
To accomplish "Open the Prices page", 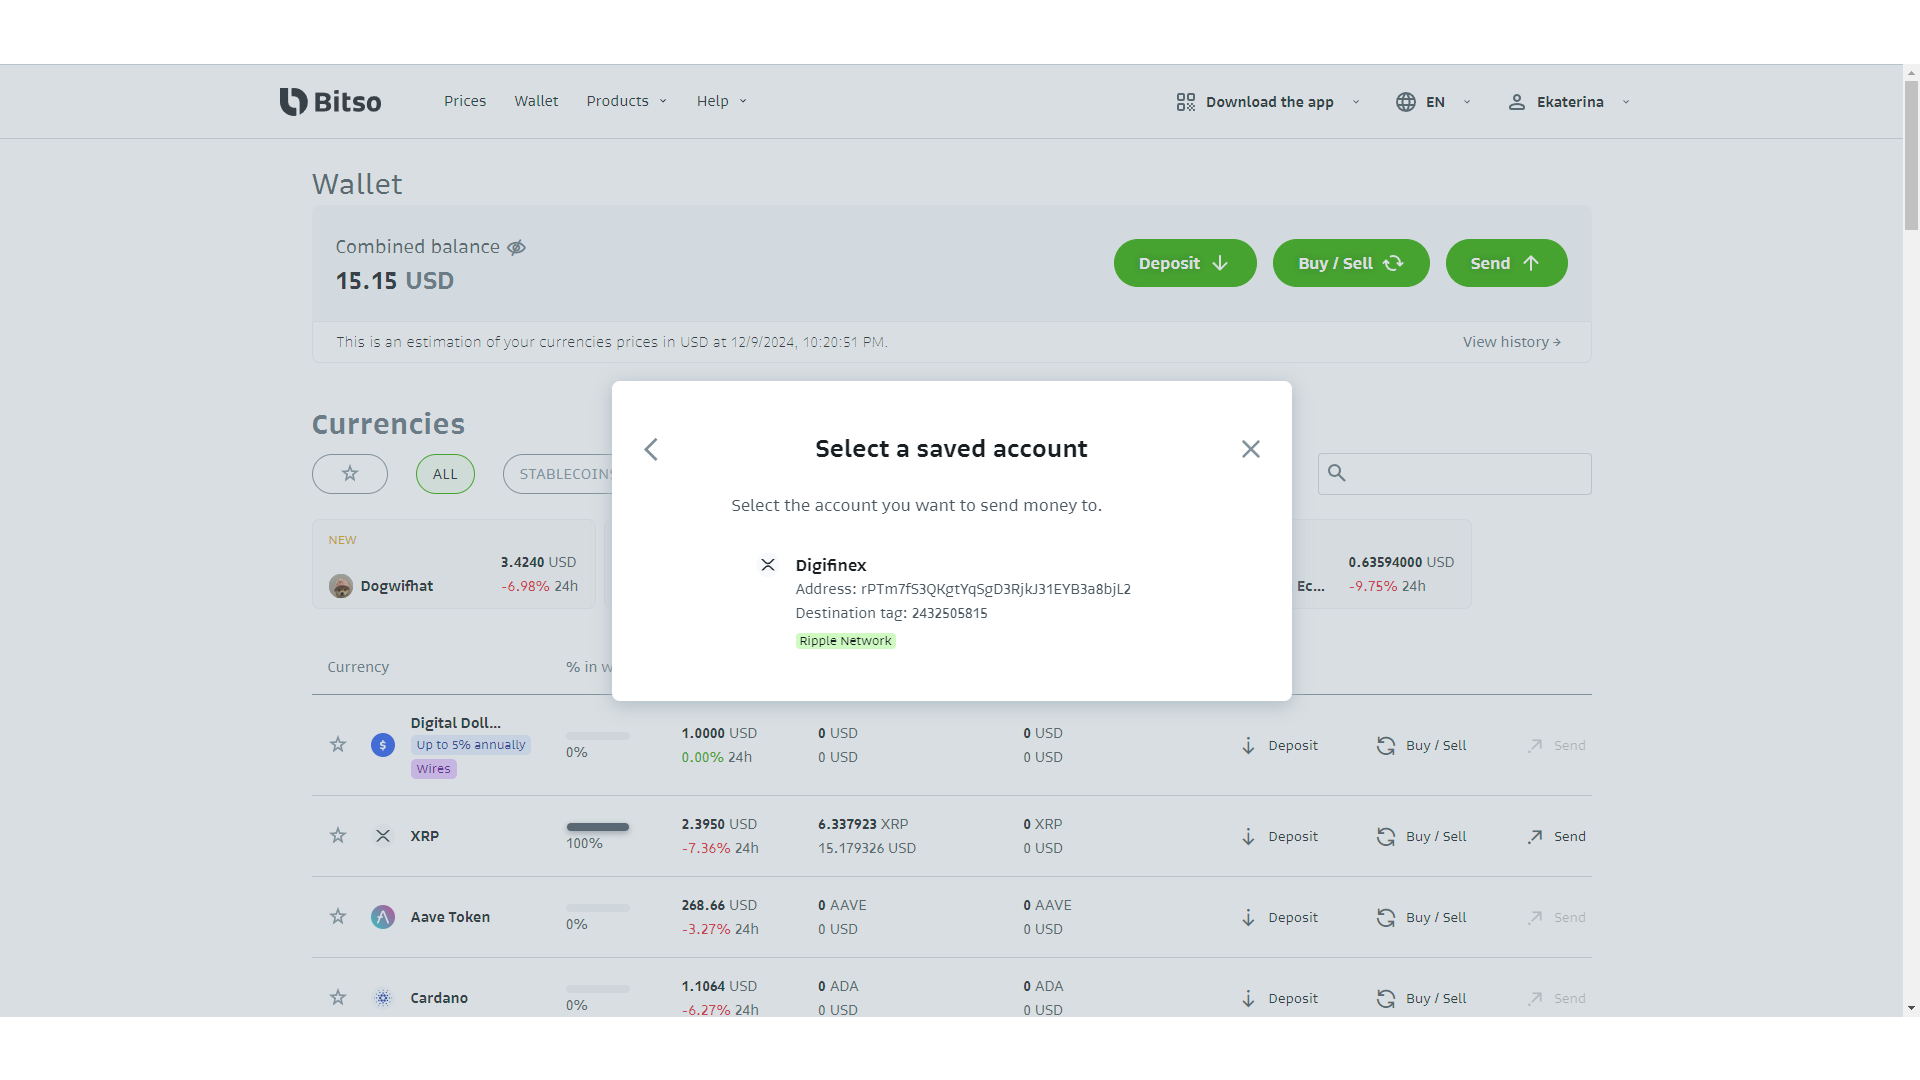I will click(x=465, y=101).
